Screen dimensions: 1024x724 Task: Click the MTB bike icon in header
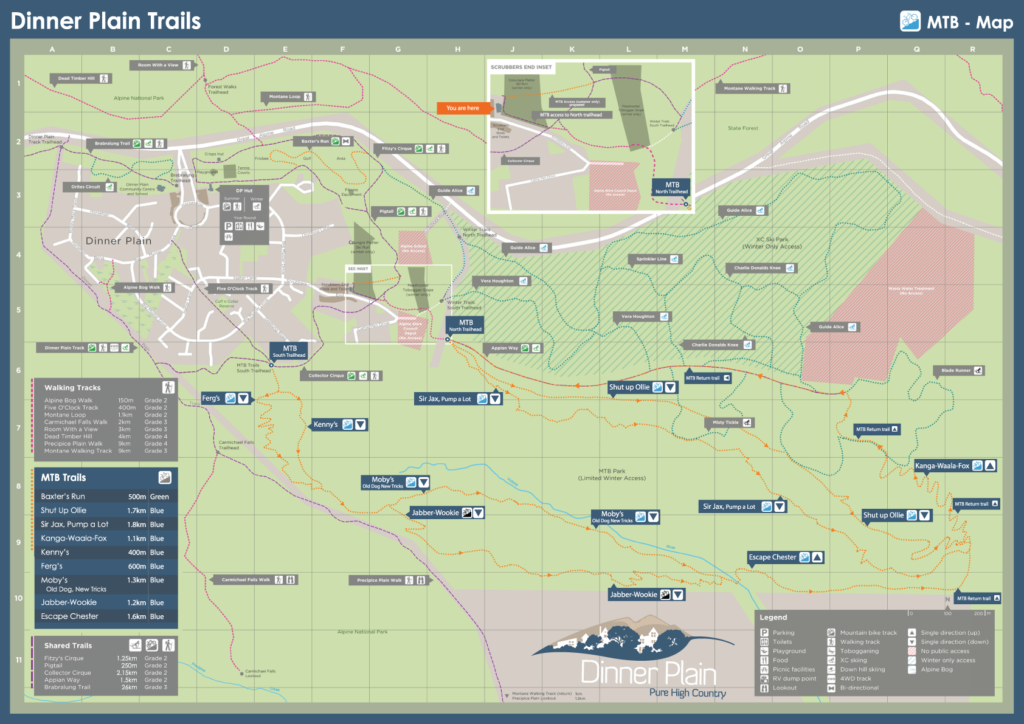pyautogui.click(x=910, y=20)
